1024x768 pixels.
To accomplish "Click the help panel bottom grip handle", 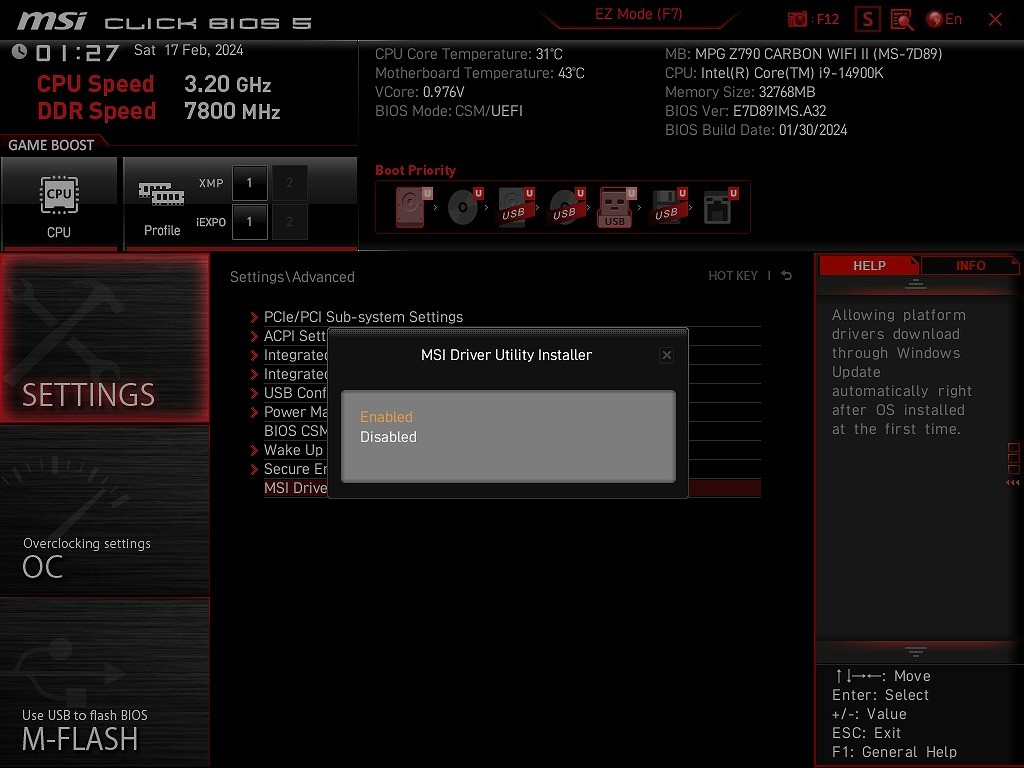I will click(x=916, y=651).
